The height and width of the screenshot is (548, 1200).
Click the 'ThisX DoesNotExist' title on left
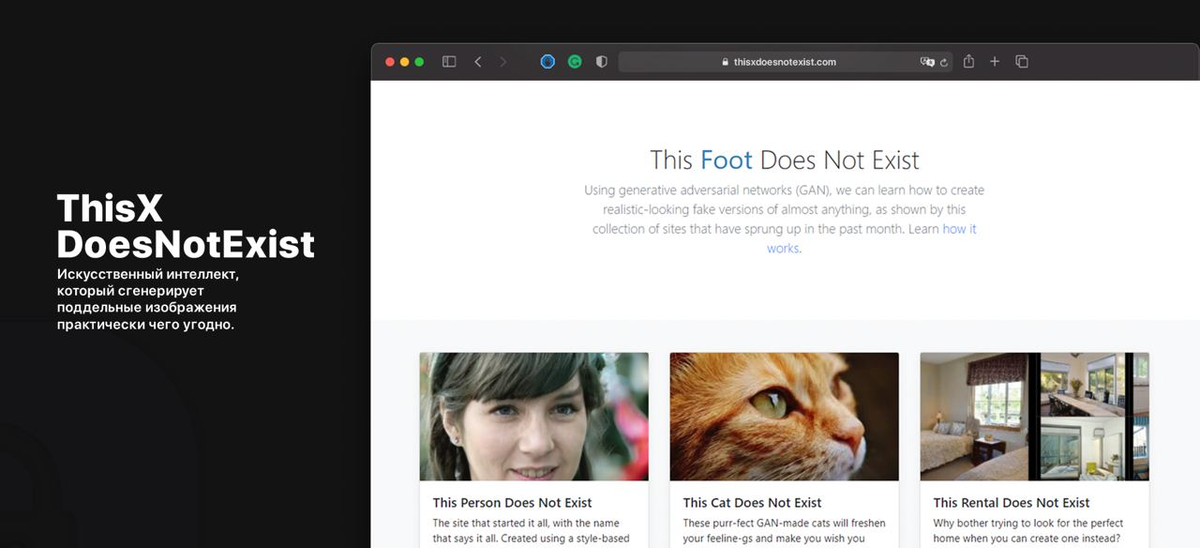(x=186, y=226)
